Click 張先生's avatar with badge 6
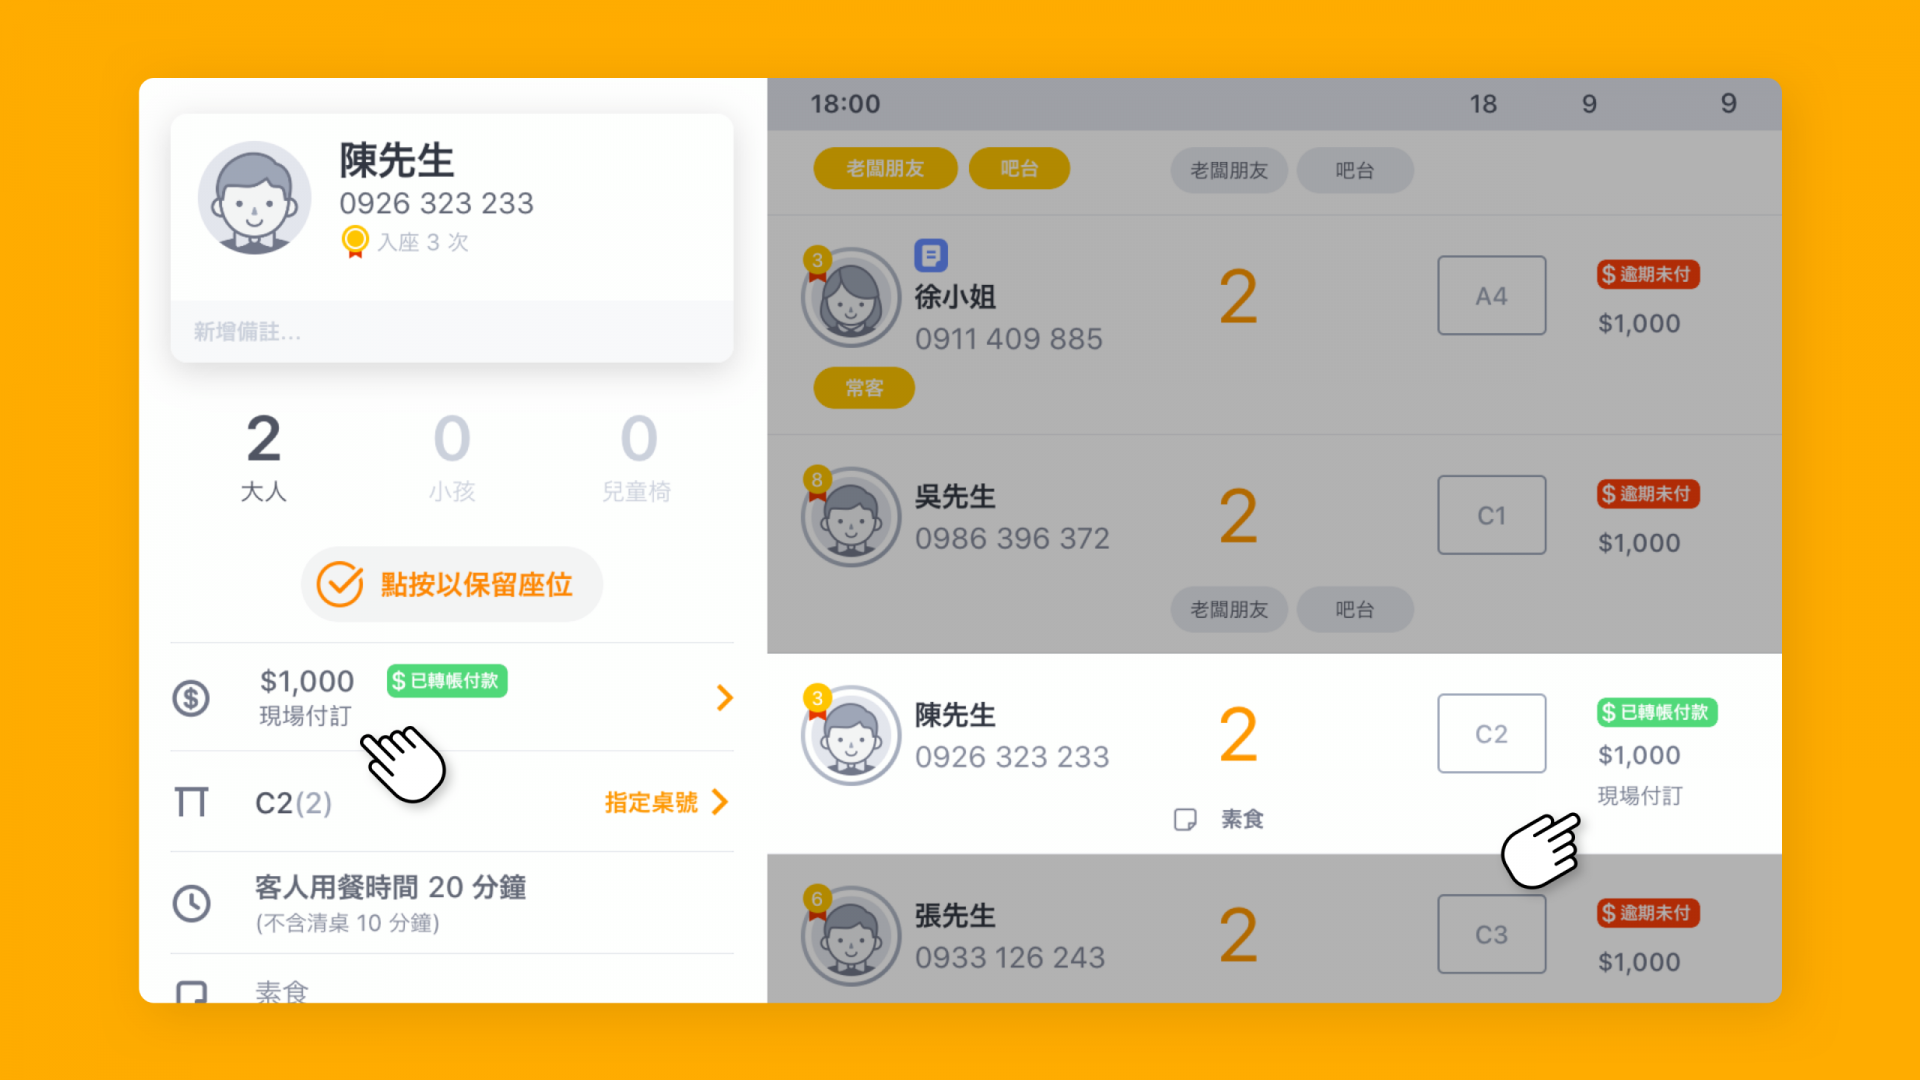 point(851,936)
